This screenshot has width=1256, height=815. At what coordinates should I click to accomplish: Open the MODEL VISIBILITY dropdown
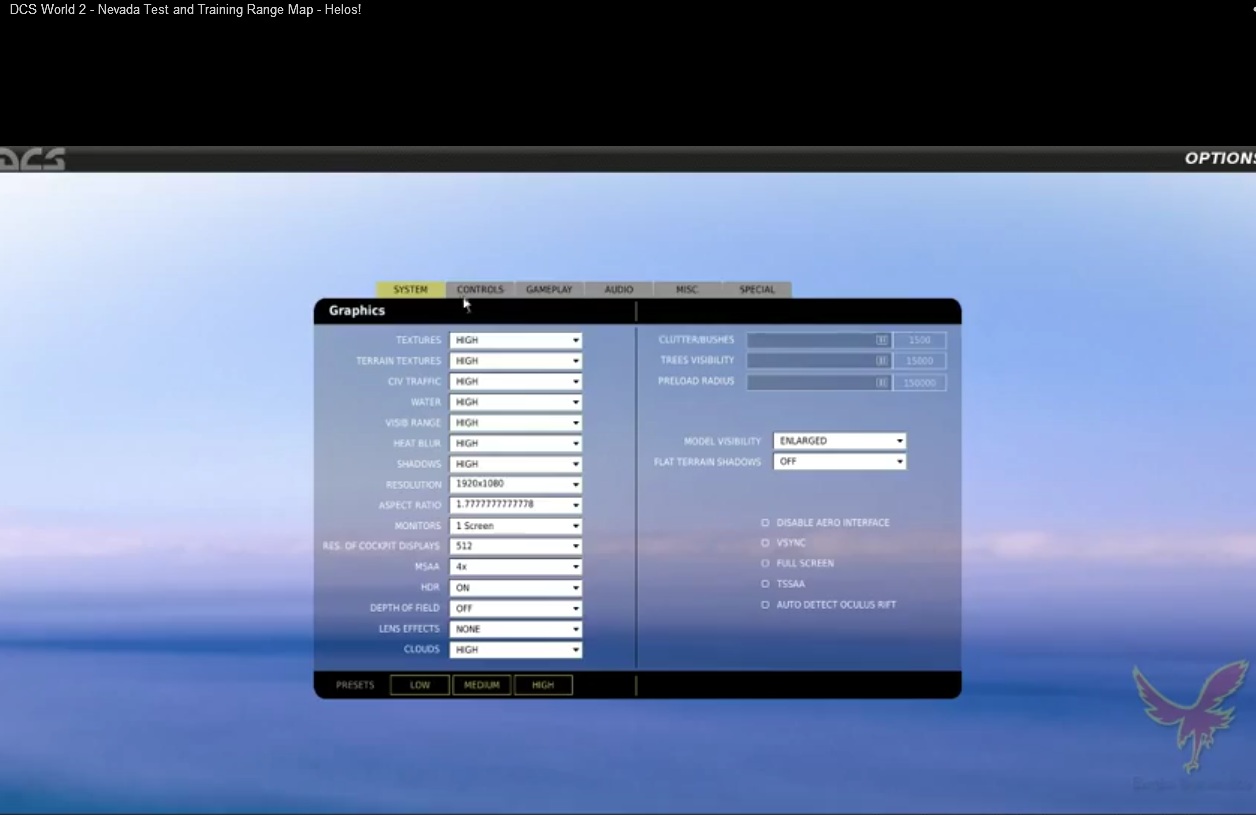[840, 441]
